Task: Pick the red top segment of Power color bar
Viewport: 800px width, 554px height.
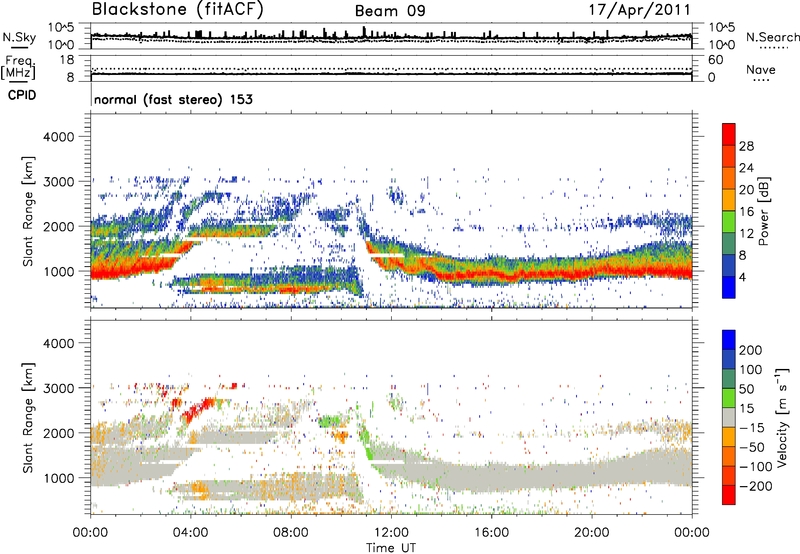Action: coord(729,134)
